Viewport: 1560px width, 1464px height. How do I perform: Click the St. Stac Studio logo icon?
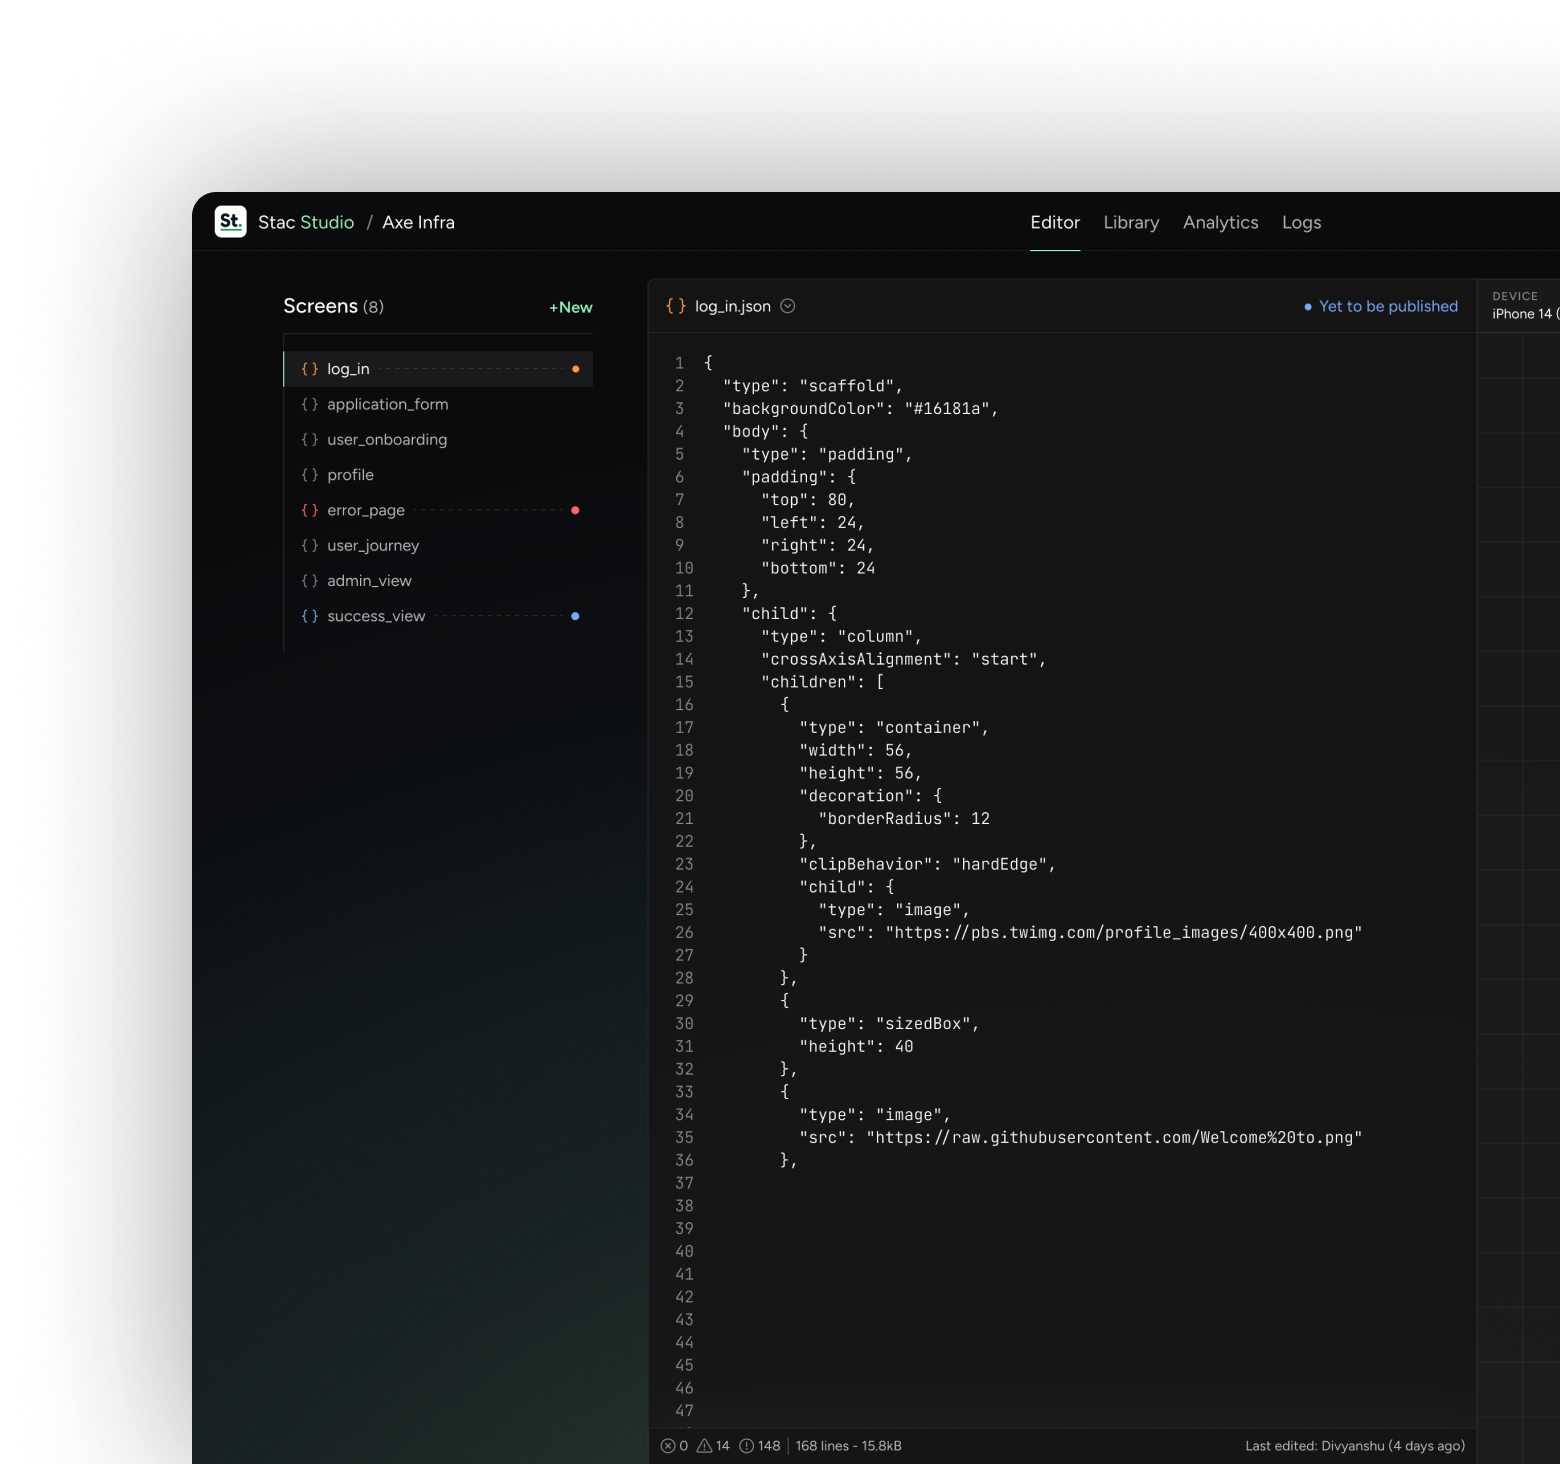231,221
